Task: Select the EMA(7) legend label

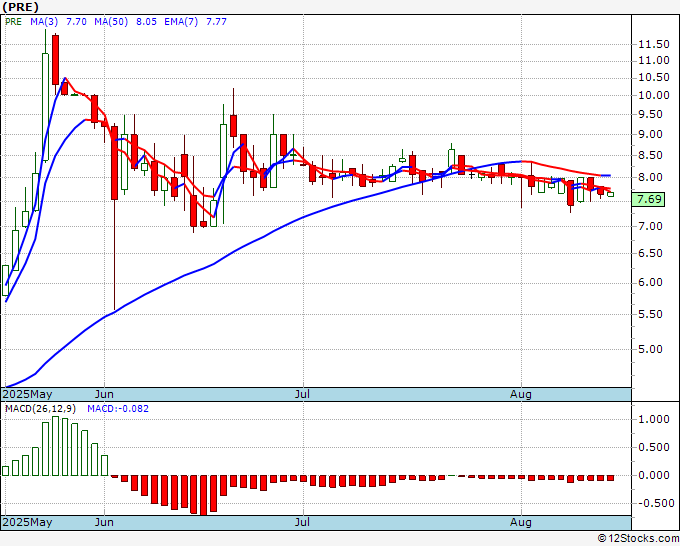Action: [x=181, y=22]
